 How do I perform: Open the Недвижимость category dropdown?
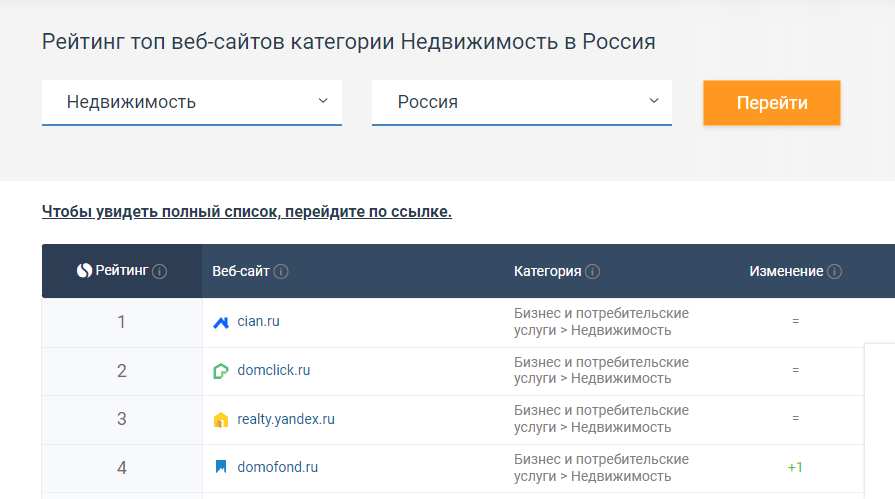[192, 102]
